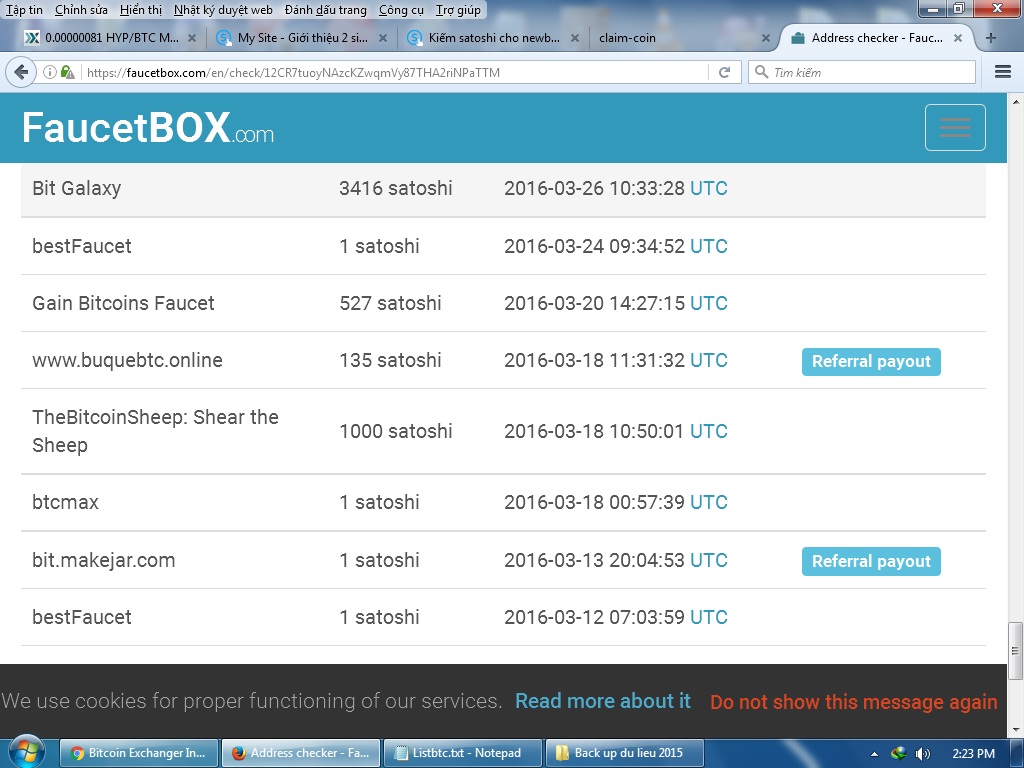The width and height of the screenshot is (1024, 768).
Task: Click the vertical scrollbar thumb
Action: (1015, 651)
